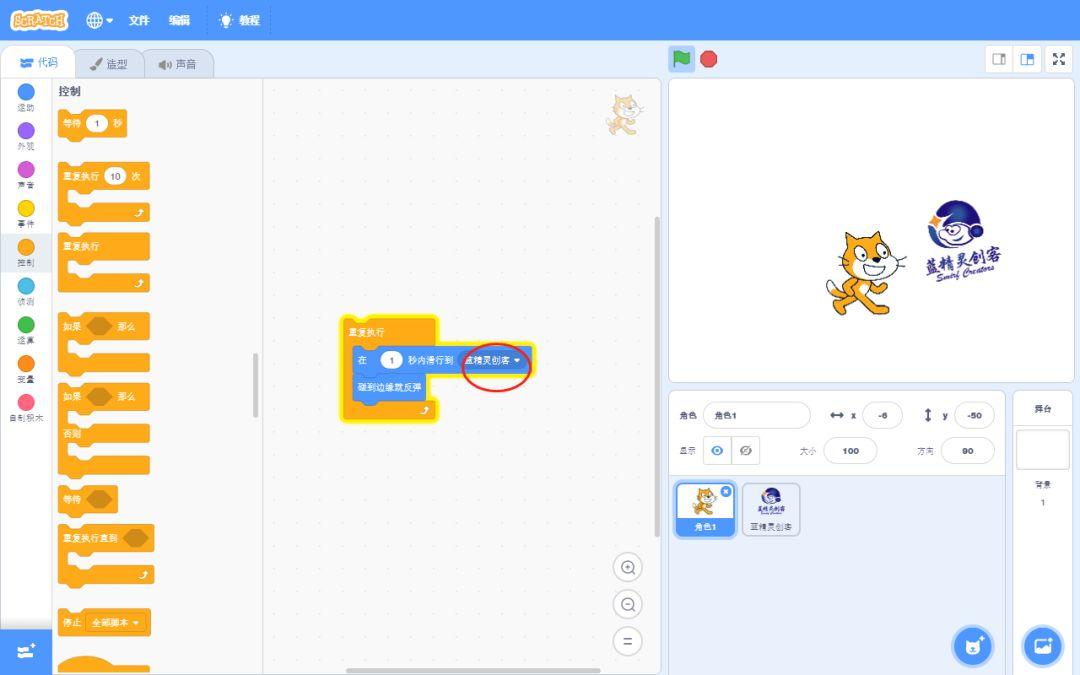Viewport: 1080px width, 675px height.
Task: Switch to large stage layout
Action: click(1027, 59)
